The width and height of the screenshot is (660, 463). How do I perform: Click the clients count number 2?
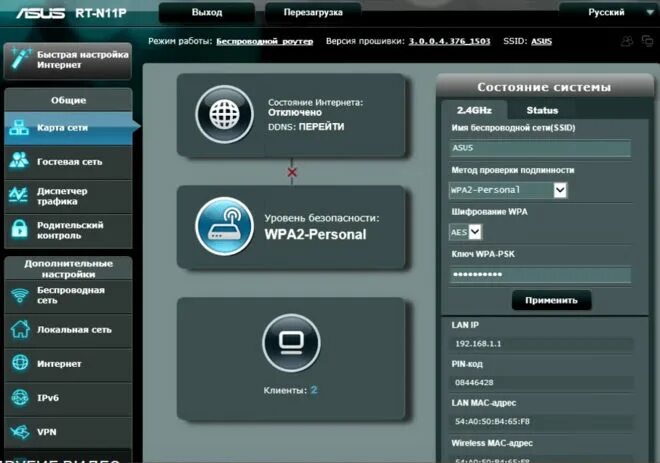click(314, 390)
